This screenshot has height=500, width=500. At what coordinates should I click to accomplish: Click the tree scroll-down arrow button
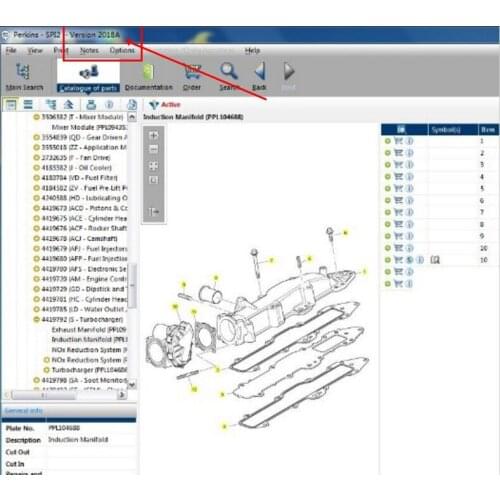coord(132,385)
